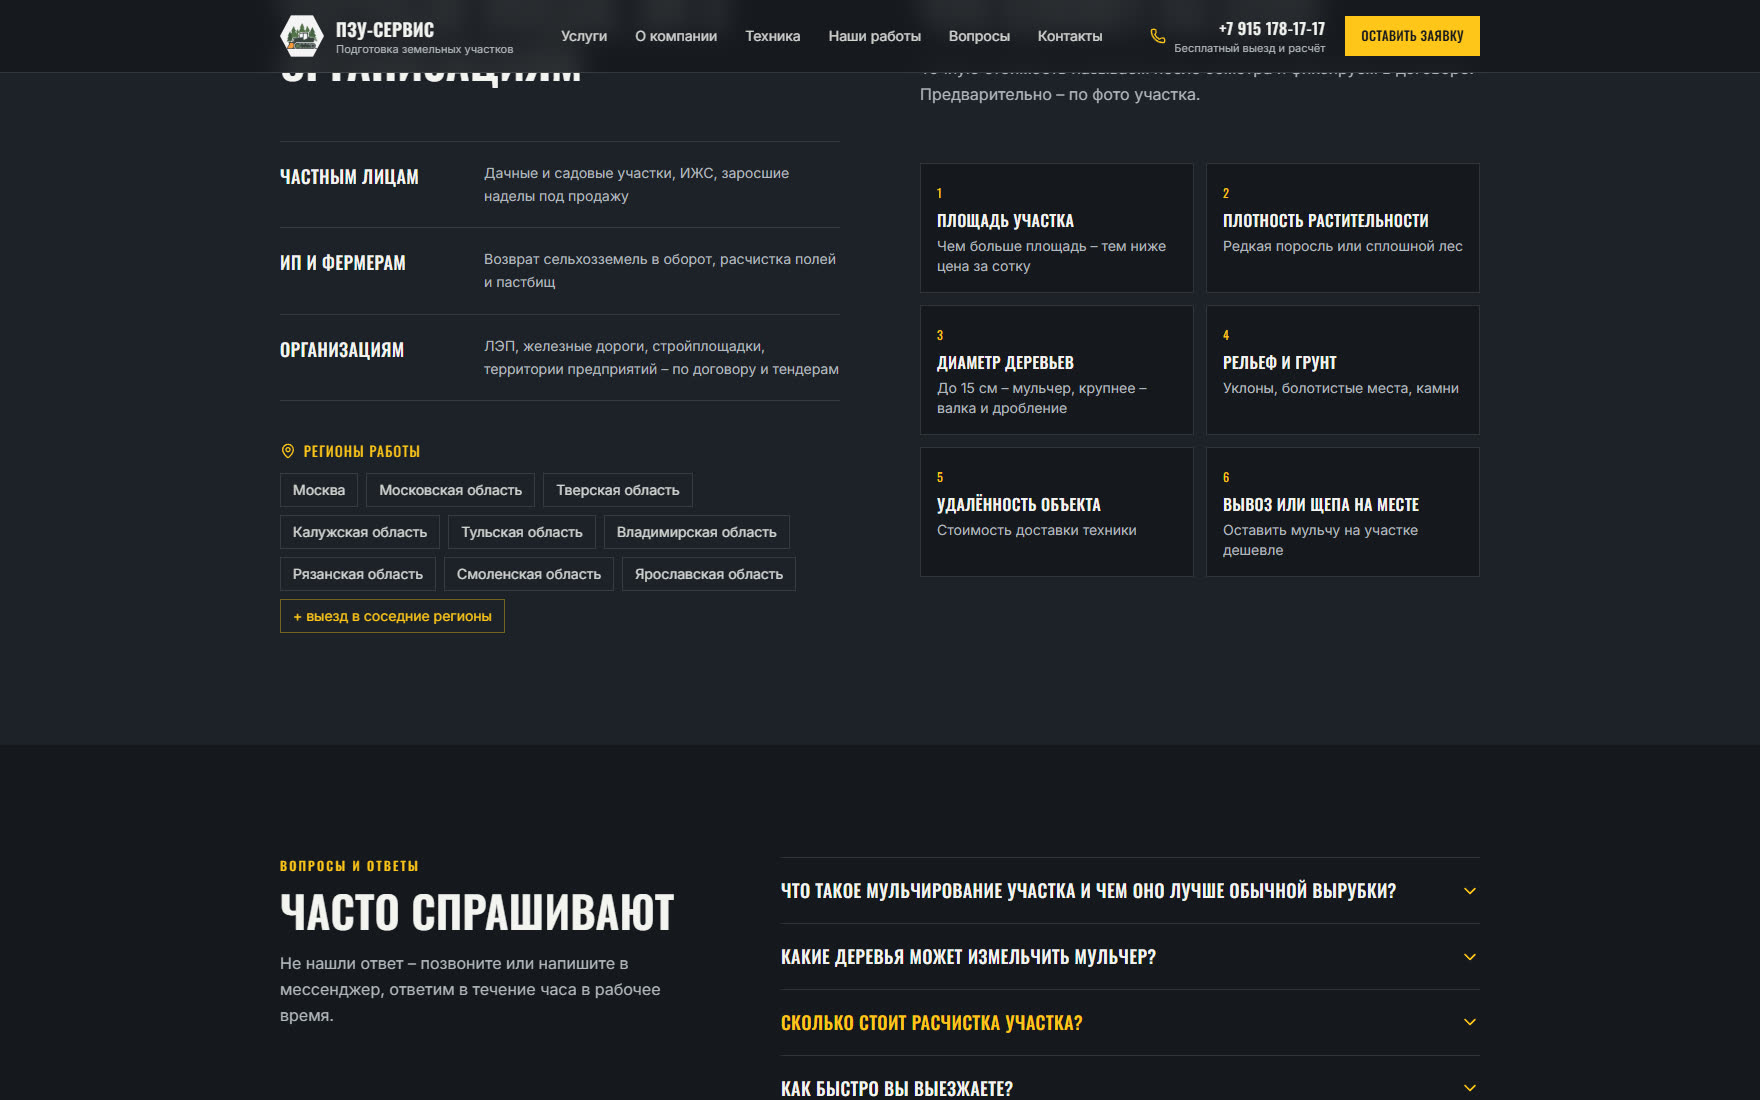This screenshot has height=1100, width=1760.
Task: Click the Тульская область tag
Action: (x=522, y=532)
